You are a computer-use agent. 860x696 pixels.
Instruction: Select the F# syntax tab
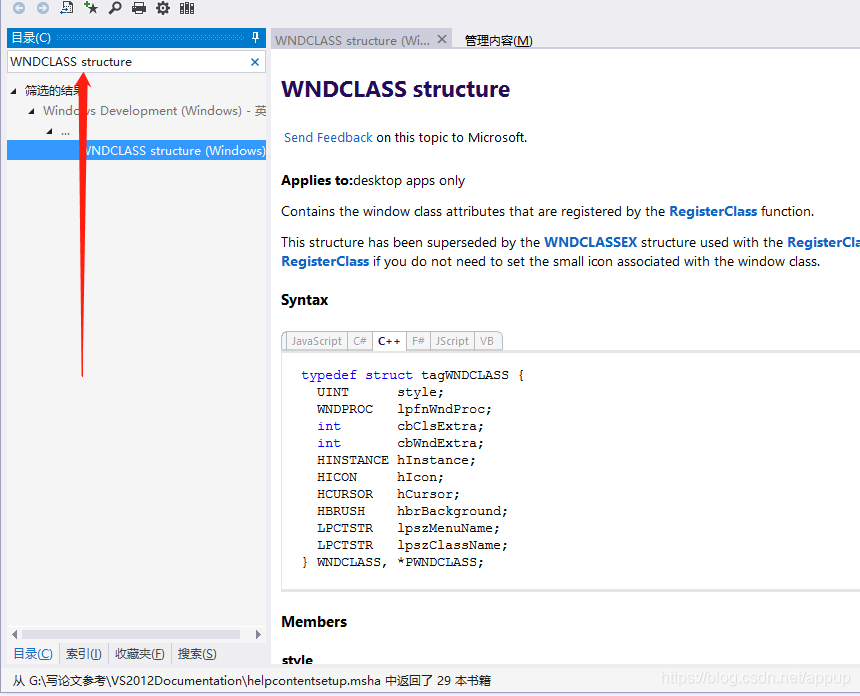coord(418,341)
